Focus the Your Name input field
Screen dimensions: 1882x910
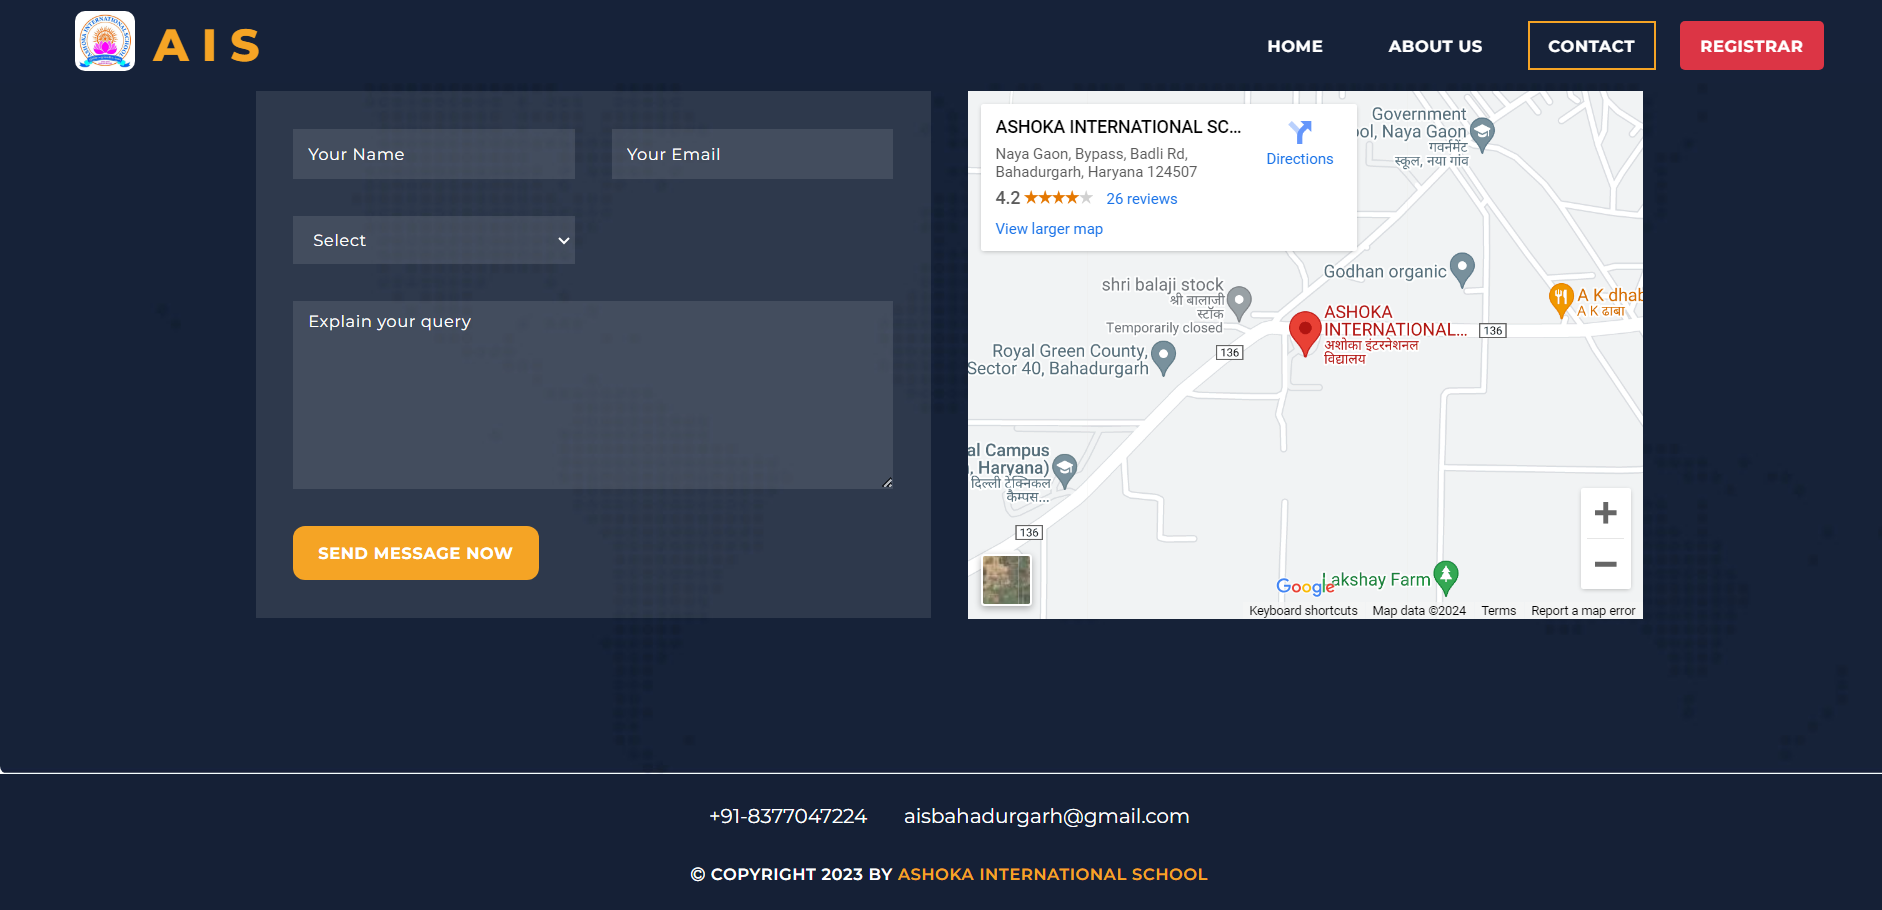[433, 154]
